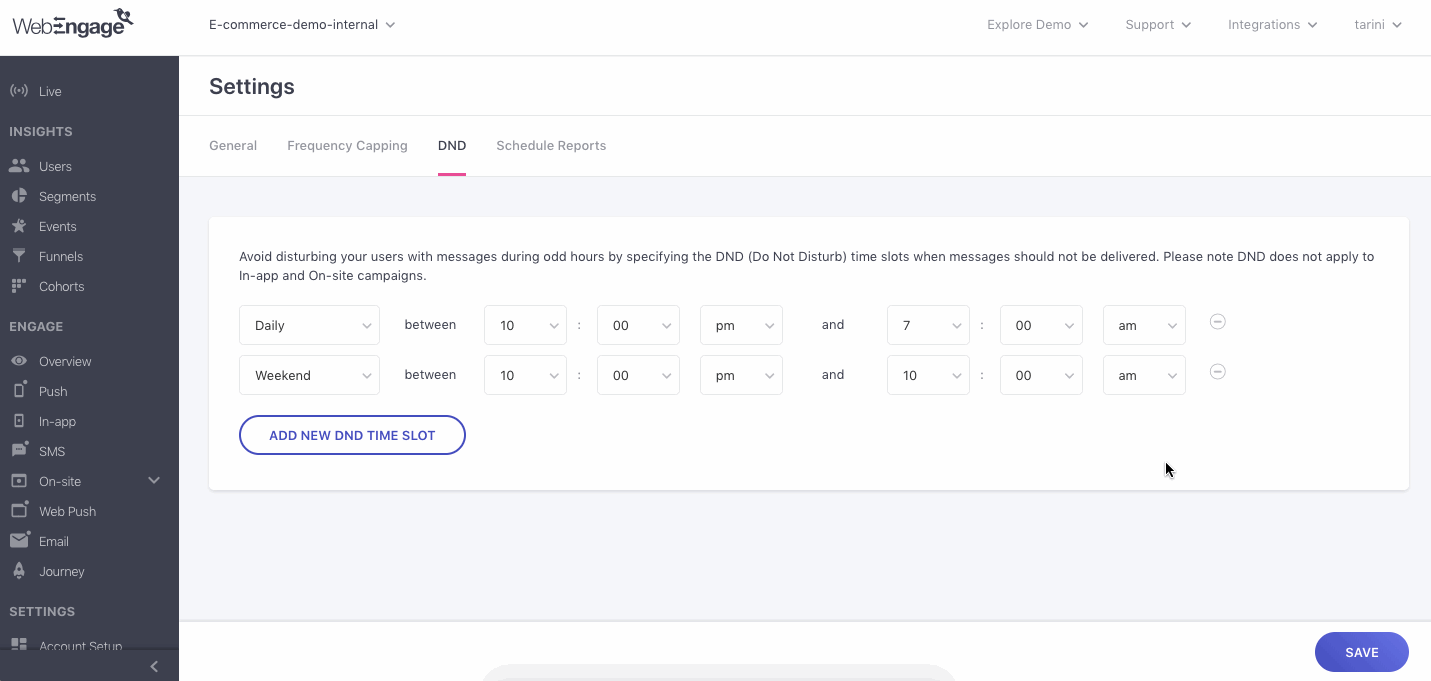The width and height of the screenshot is (1431, 681).
Task: Click the Email envelope icon
Action: pos(19,541)
